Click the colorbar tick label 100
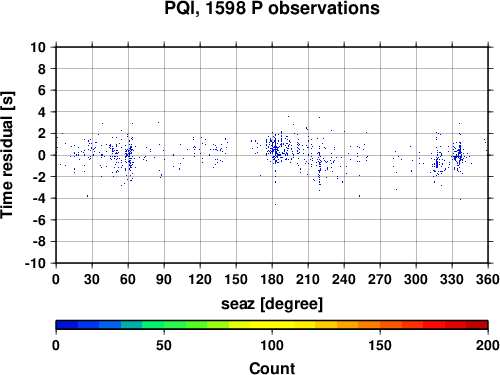This screenshot has width=500, height=375. click(x=272, y=345)
